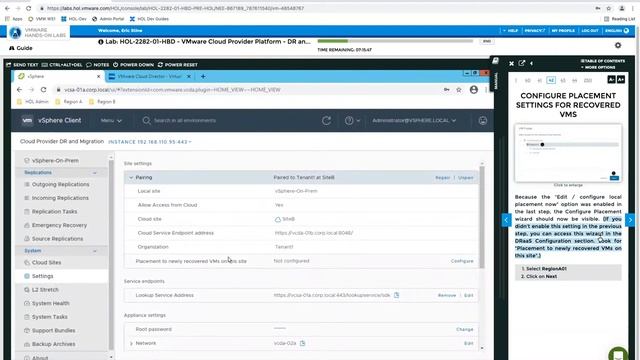Viewport: 640px width, 360px height.
Task: Open the vSphere Menu dropdown
Action: point(111,120)
